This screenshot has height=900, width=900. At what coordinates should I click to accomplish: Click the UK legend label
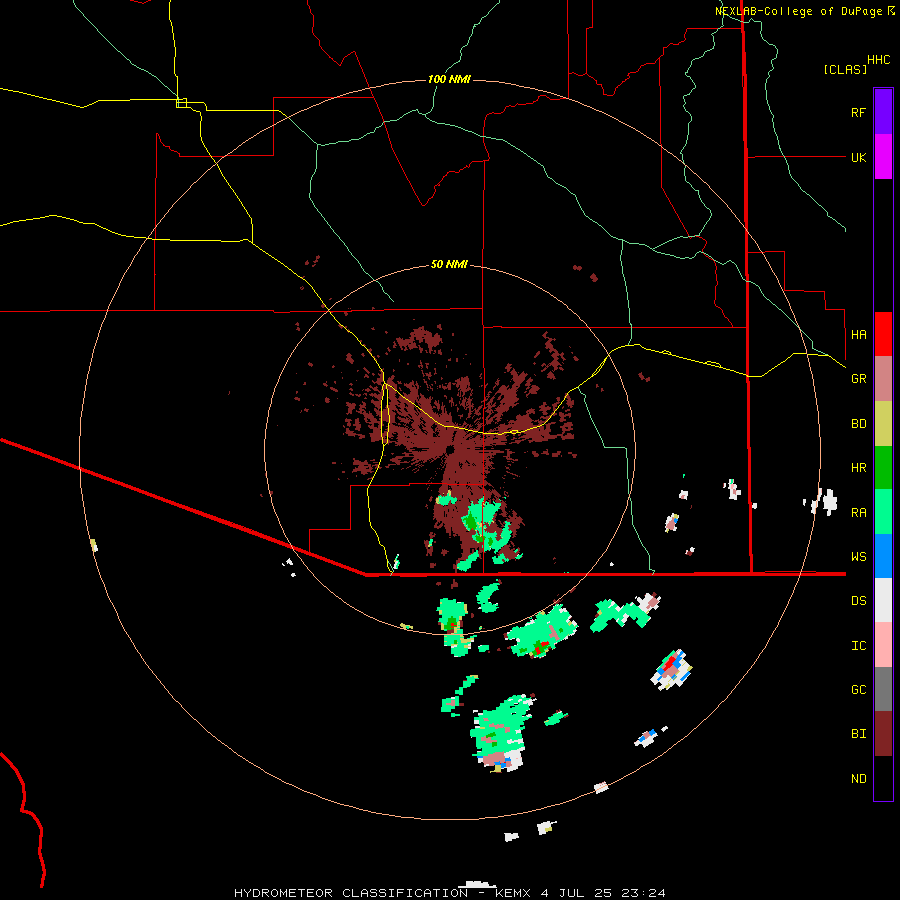coord(858,157)
